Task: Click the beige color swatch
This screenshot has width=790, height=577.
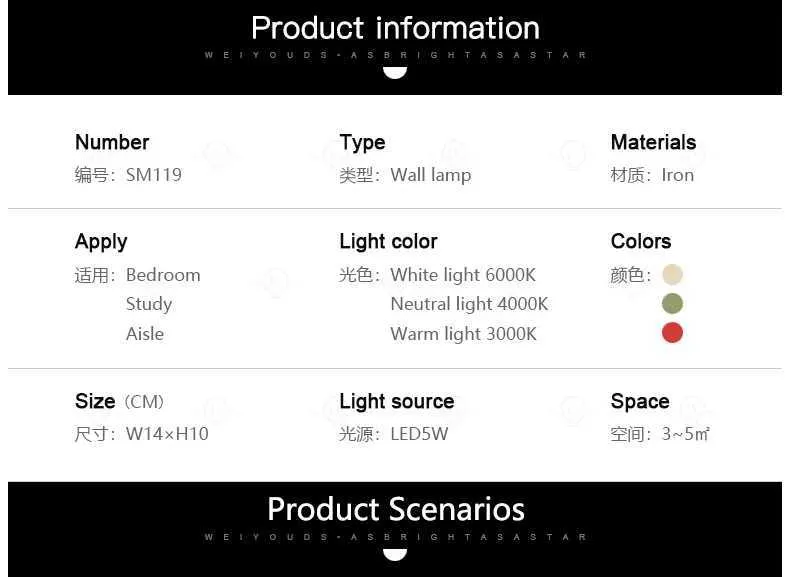Action: coord(672,274)
